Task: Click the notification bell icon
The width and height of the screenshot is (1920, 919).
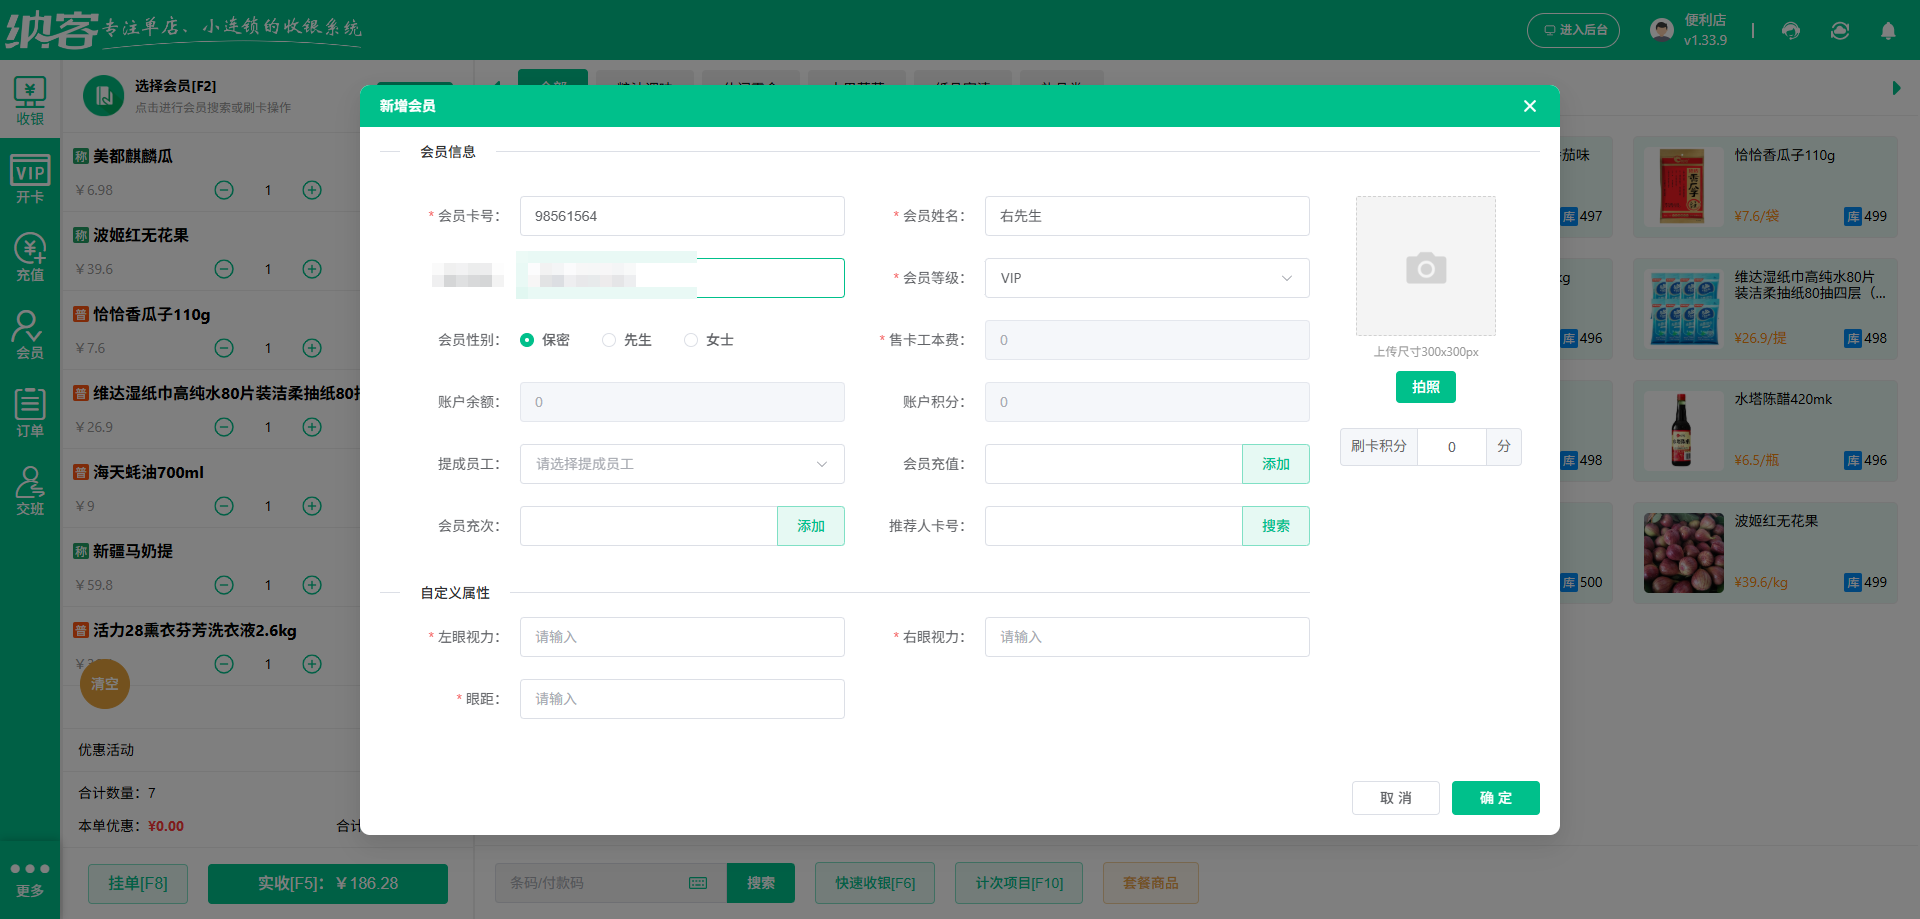Action: pyautogui.click(x=1888, y=31)
